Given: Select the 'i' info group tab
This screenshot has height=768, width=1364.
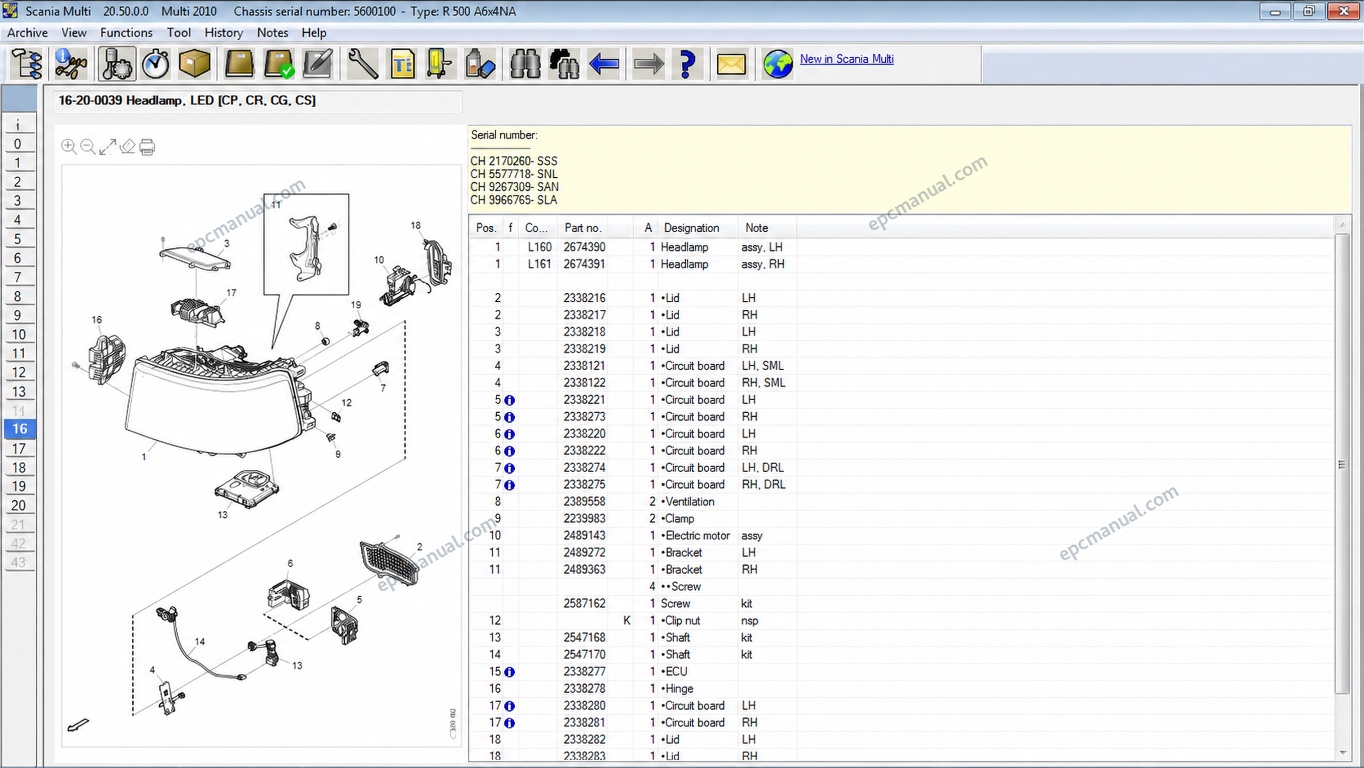Looking at the screenshot, I should click(x=19, y=125).
